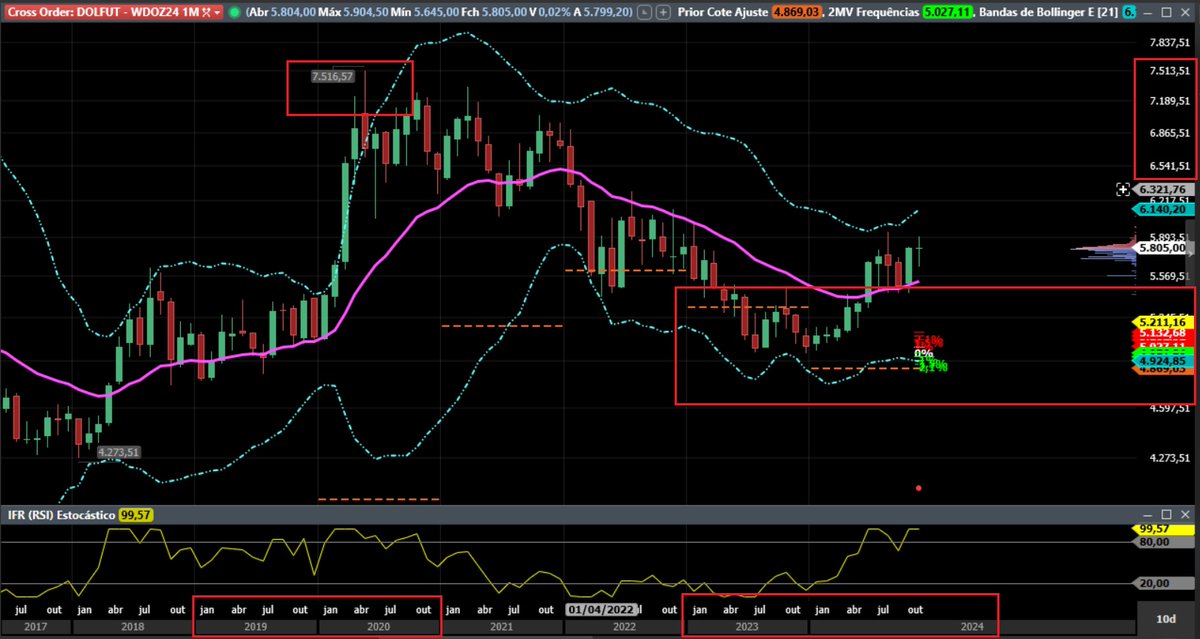Select the Prior Cote Ajuste indicator label
The image size is (1200, 639).
pos(723,12)
